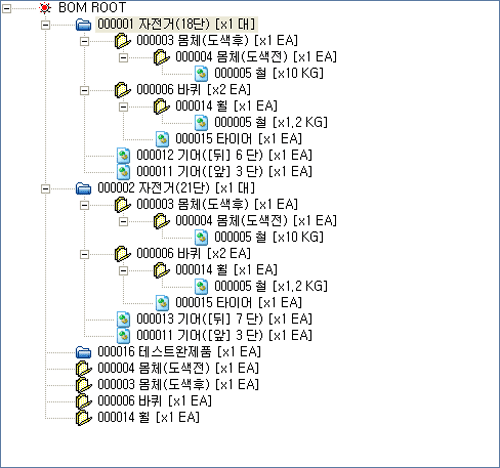The width and height of the screenshot is (500, 468).
Task: Click the red BOM ROOT sun icon
Action: tap(45, 8)
